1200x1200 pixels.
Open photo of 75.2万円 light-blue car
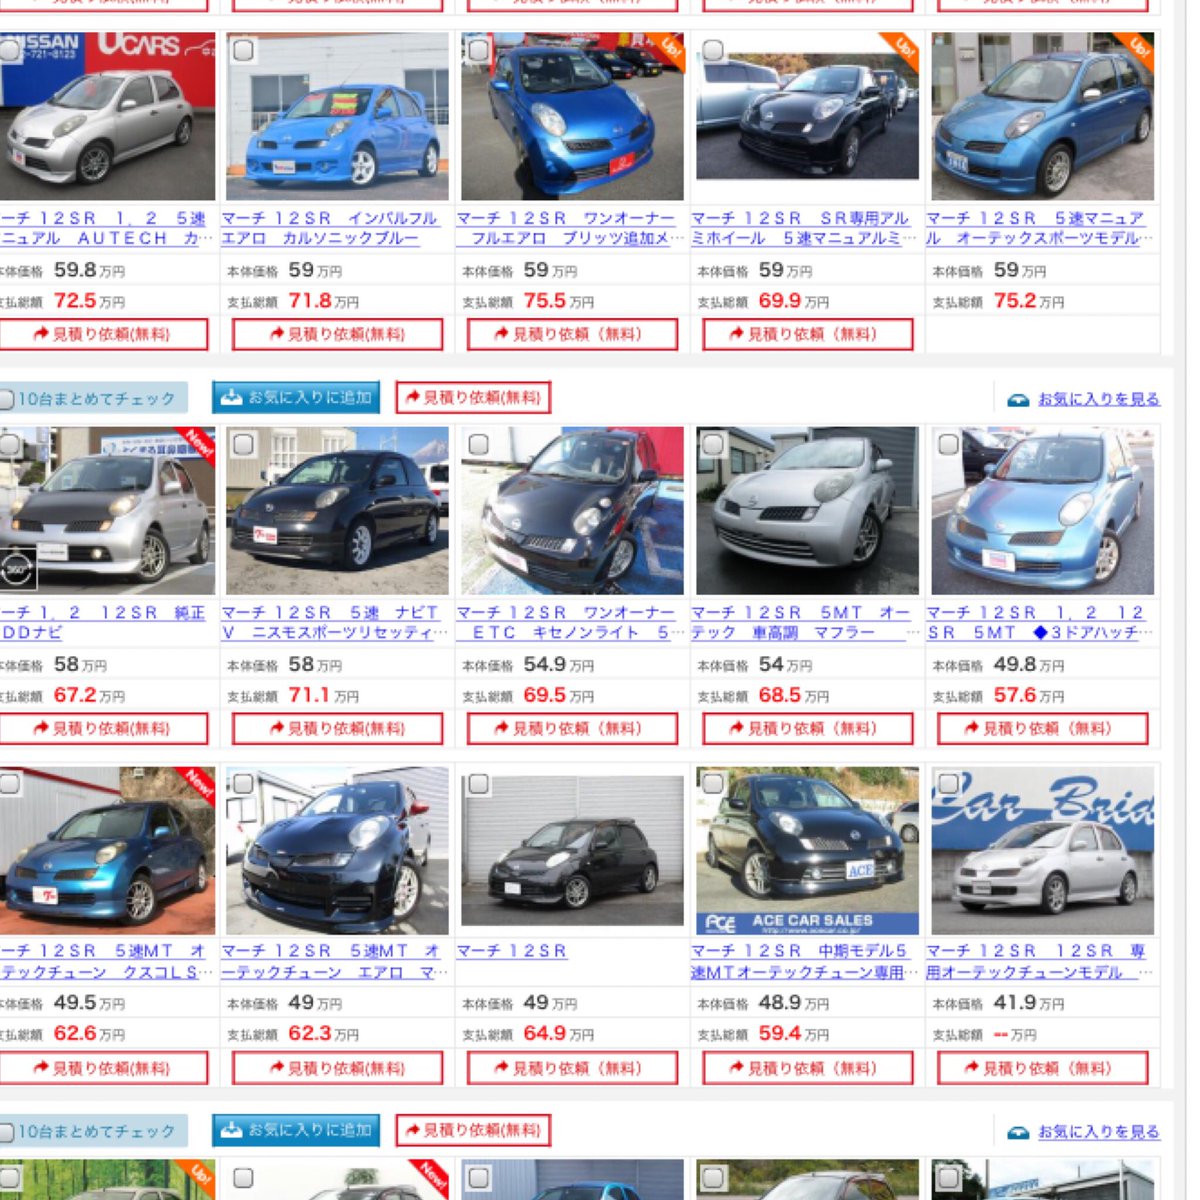(x=1042, y=116)
